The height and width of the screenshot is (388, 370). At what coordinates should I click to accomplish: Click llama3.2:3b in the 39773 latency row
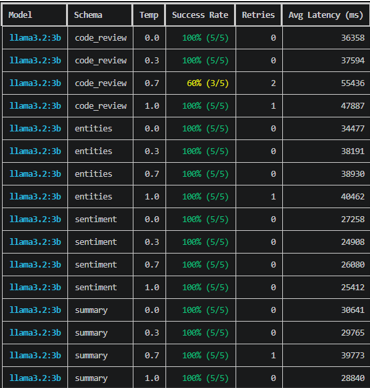pos(35,355)
